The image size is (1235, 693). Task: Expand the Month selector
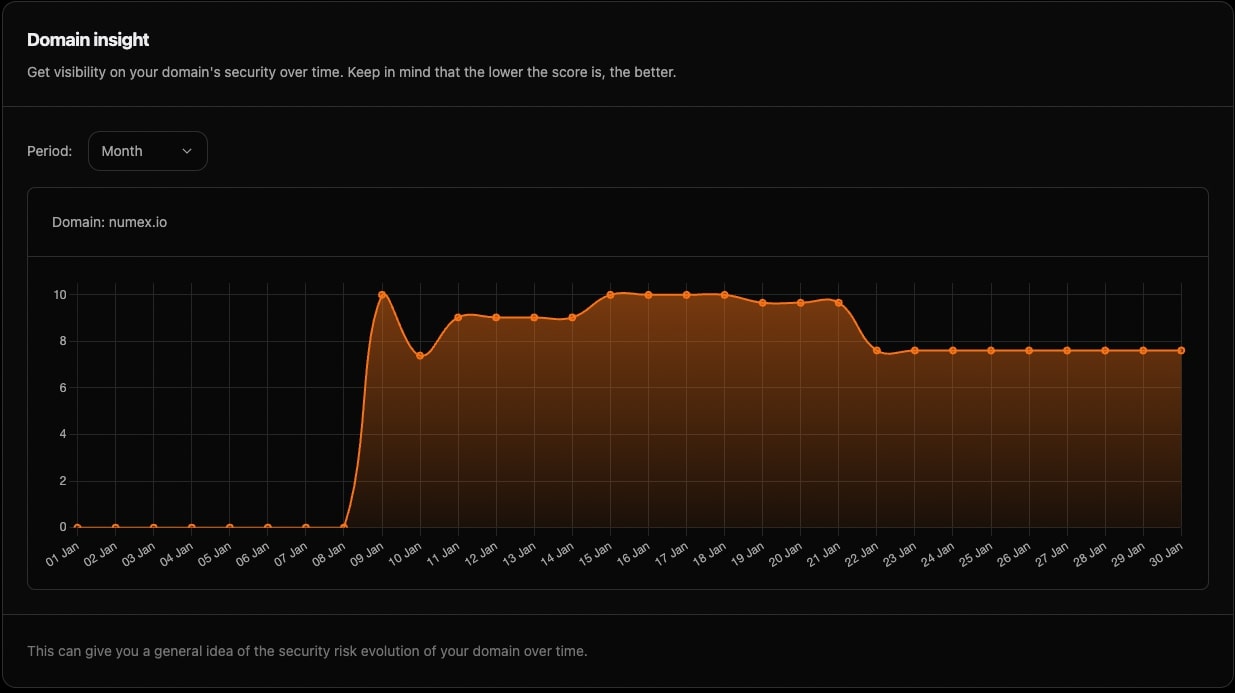147,150
